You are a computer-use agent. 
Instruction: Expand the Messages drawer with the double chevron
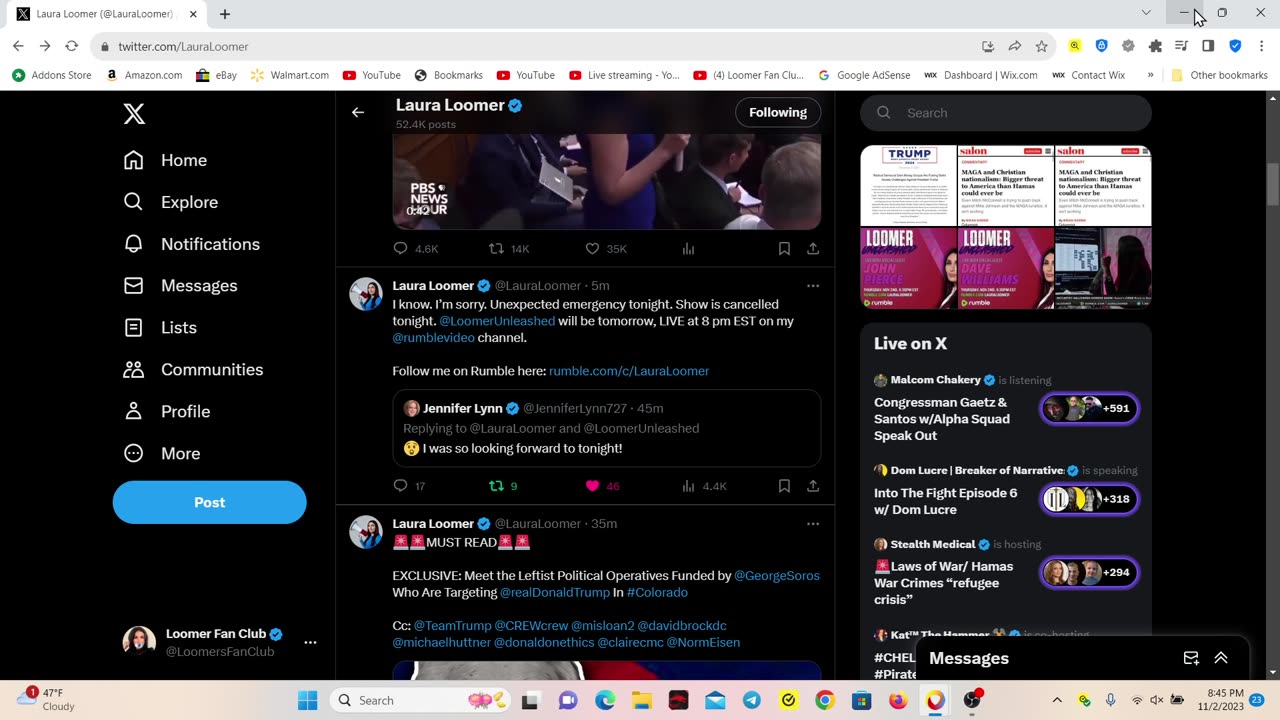coord(1221,658)
